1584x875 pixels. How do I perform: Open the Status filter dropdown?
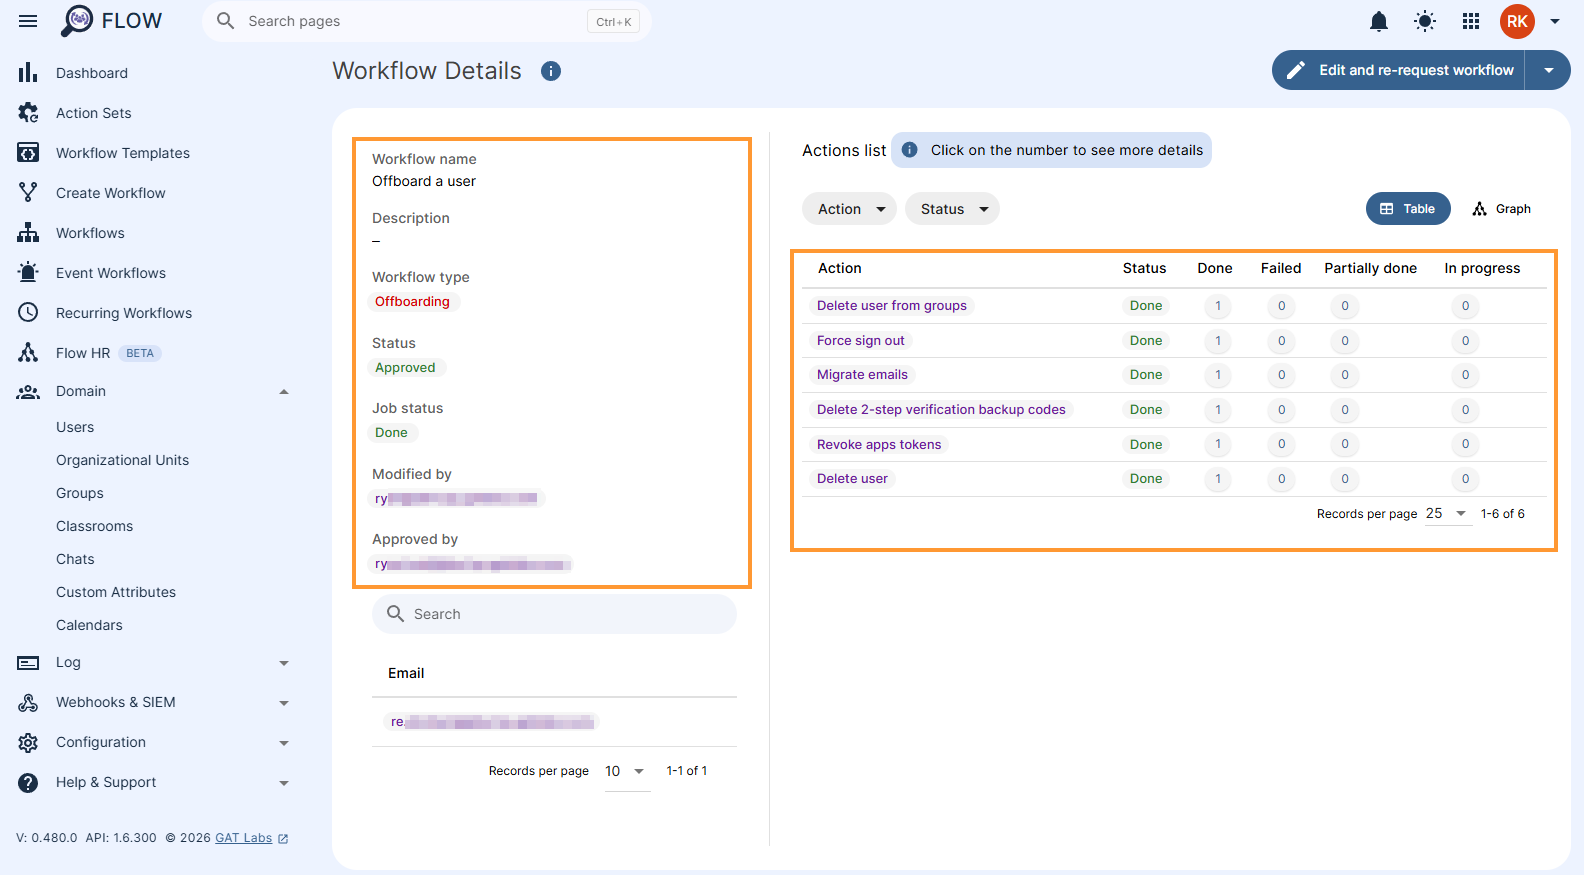pos(952,209)
